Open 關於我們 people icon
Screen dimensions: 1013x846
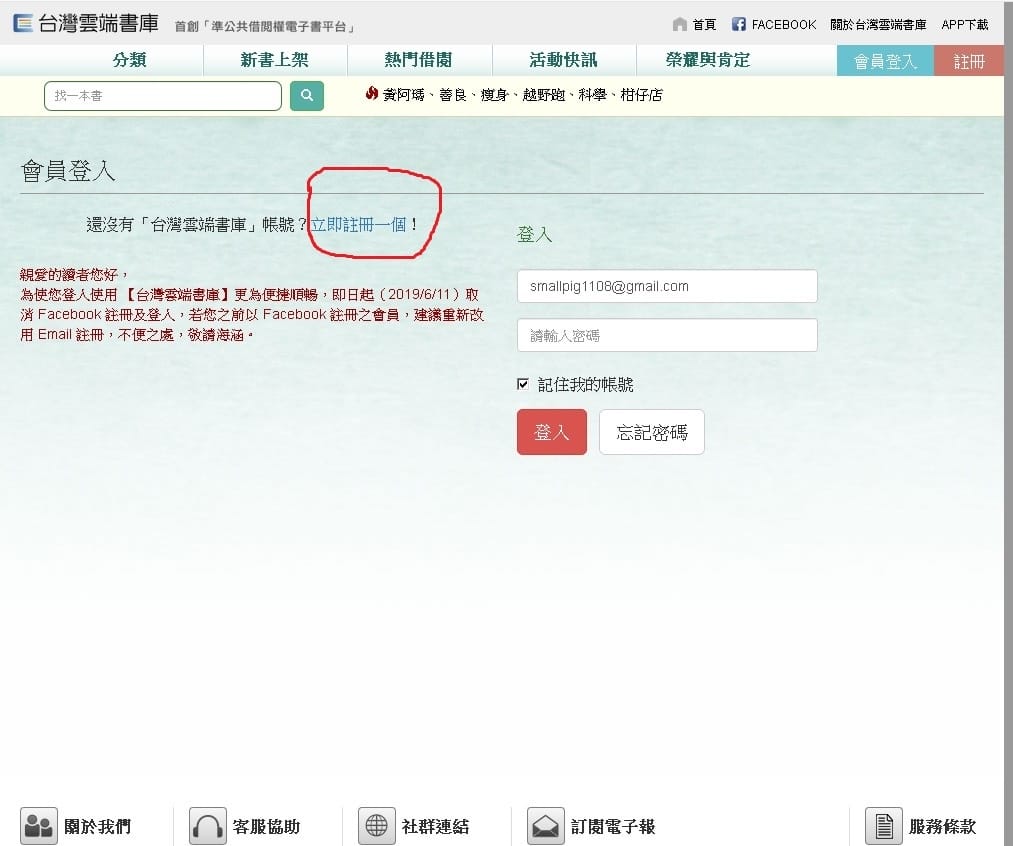[x=39, y=826]
